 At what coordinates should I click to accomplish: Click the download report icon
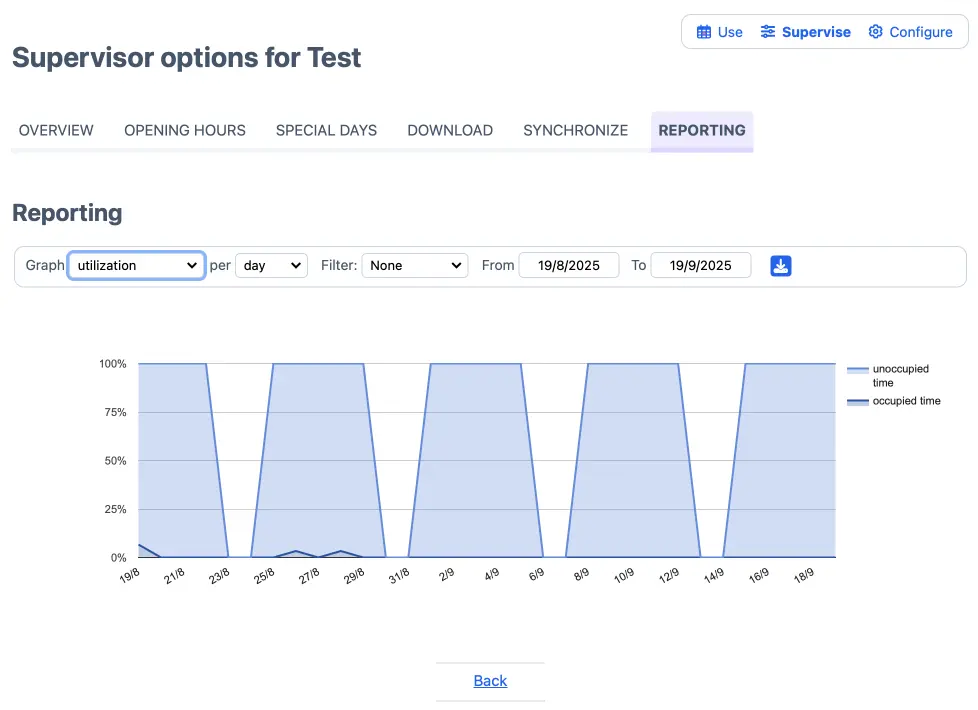tap(780, 266)
